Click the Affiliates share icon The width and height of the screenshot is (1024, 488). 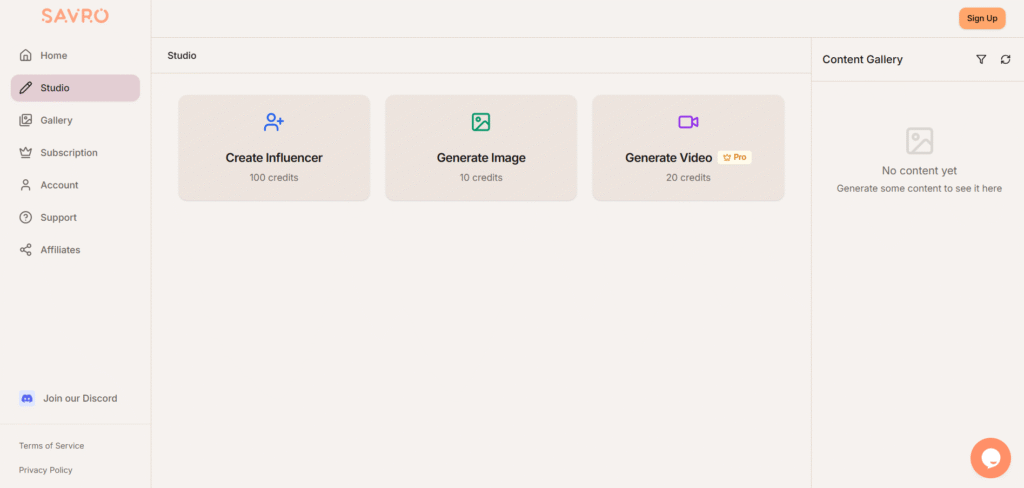(26, 250)
